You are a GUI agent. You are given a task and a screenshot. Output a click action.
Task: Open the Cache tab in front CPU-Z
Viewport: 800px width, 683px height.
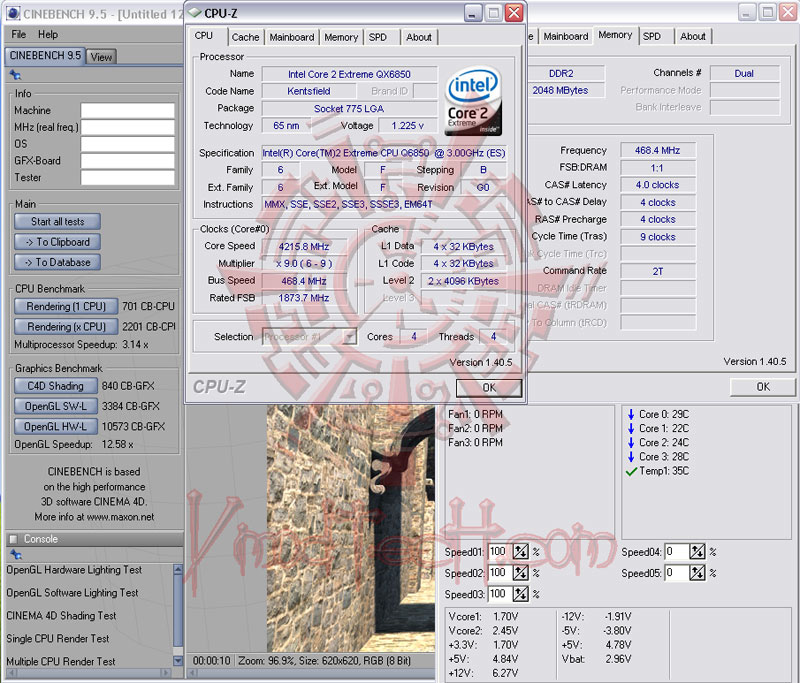tap(245, 37)
